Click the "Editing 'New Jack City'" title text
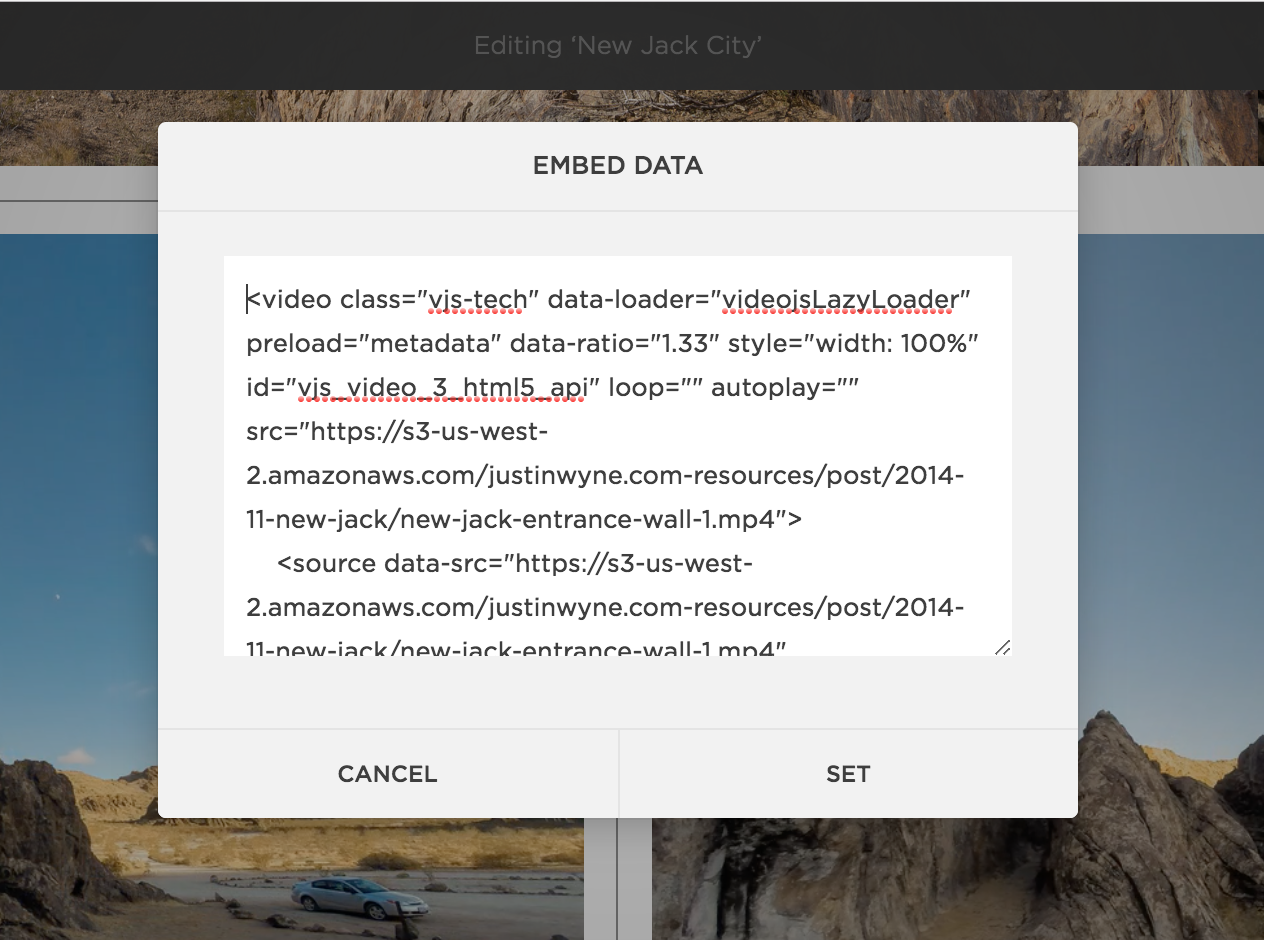 click(618, 45)
